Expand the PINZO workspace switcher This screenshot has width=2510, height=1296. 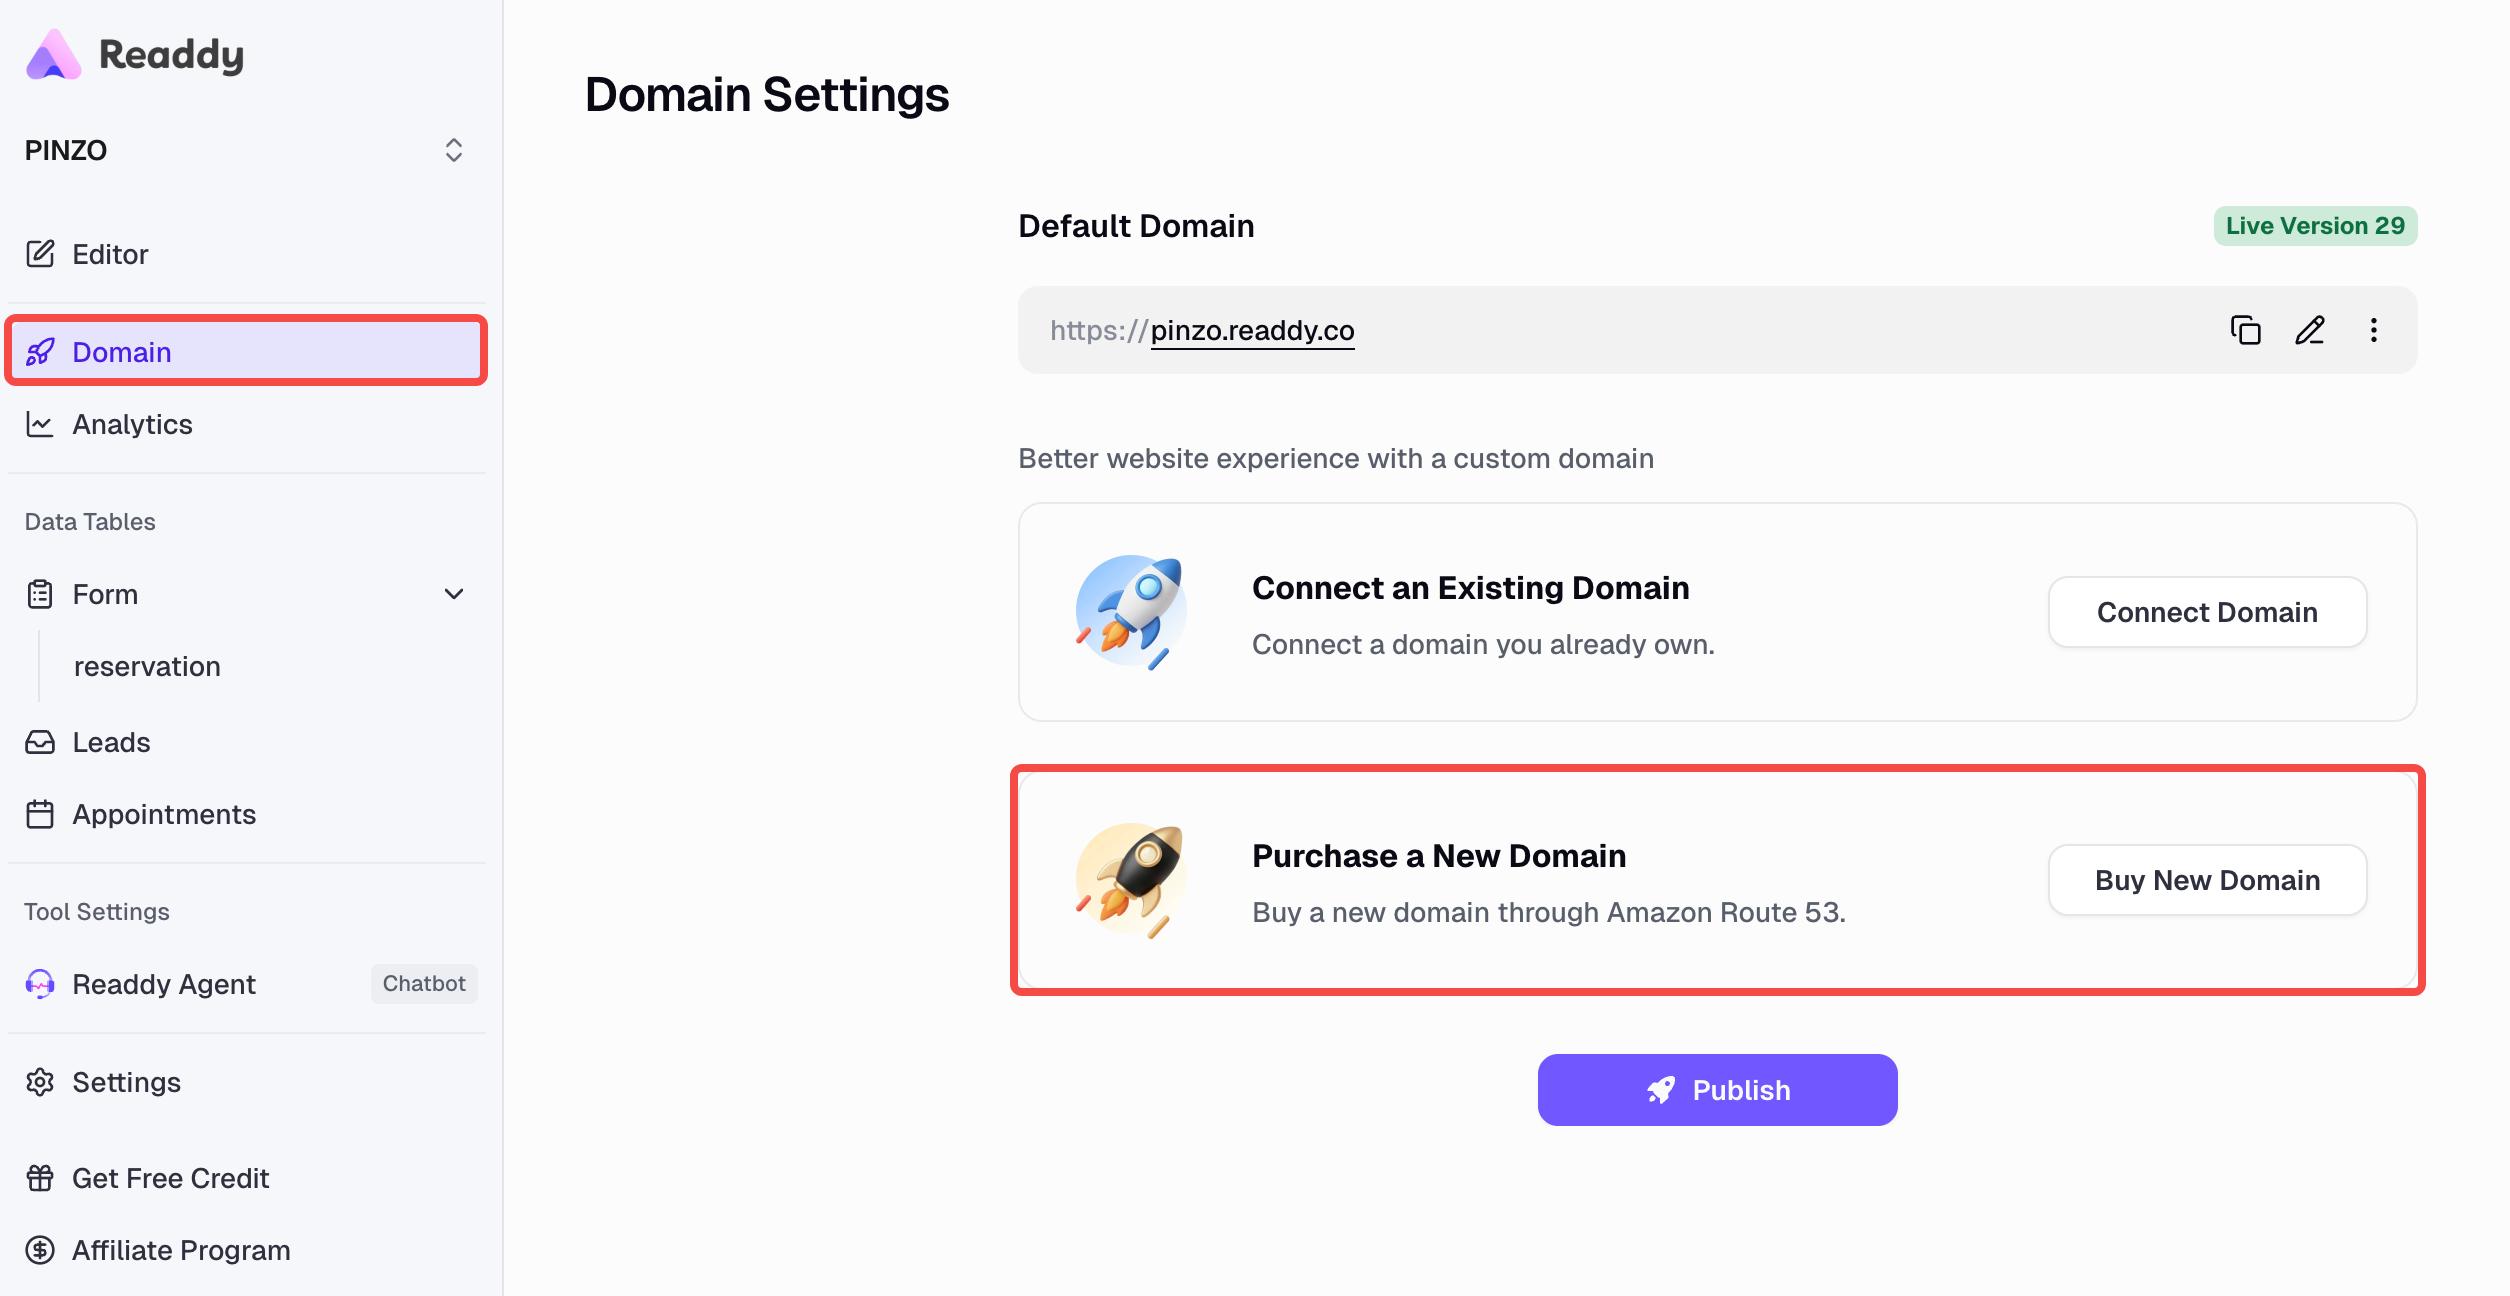point(454,149)
